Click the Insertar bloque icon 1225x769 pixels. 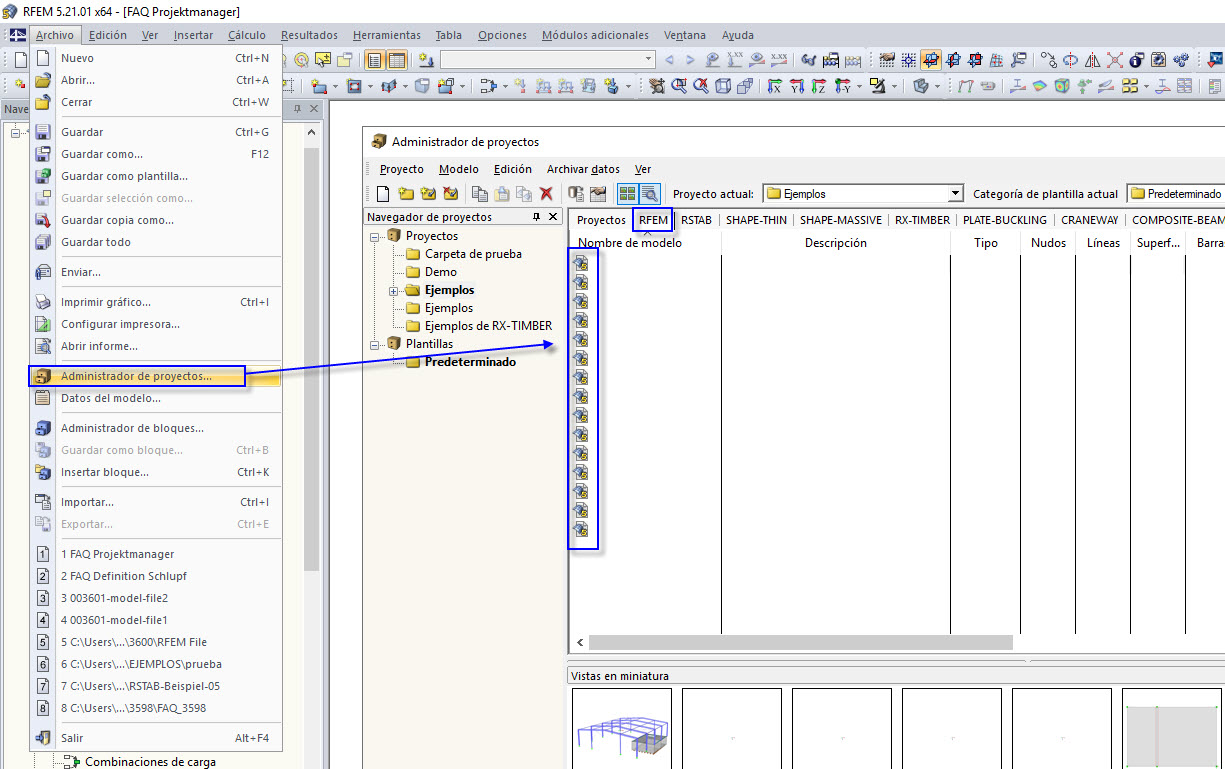43,472
